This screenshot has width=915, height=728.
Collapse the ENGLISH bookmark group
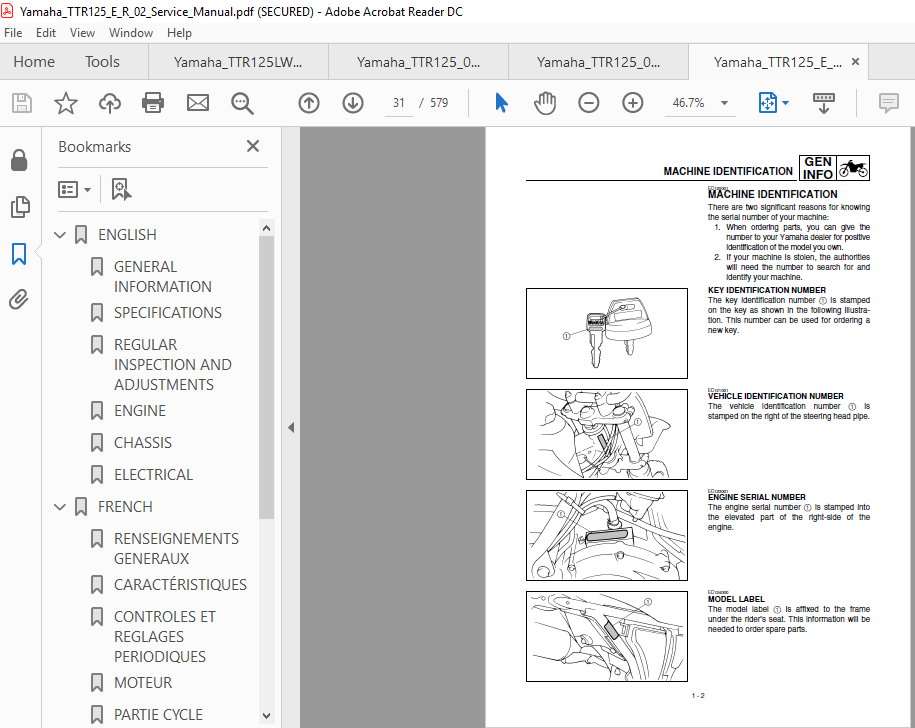click(x=60, y=235)
